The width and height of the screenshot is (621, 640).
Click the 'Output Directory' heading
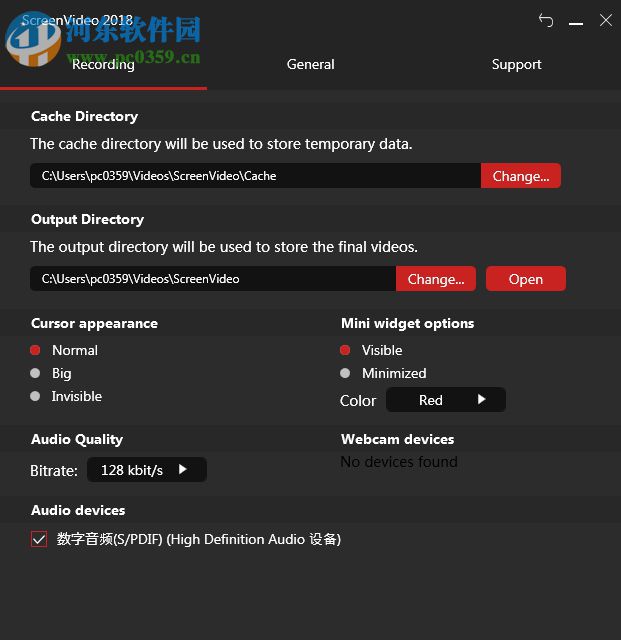pos(87,219)
